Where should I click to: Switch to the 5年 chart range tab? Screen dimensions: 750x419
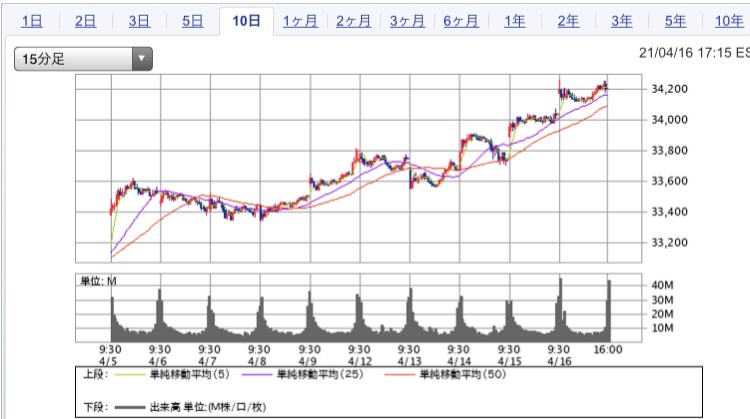[x=675, y=21]
